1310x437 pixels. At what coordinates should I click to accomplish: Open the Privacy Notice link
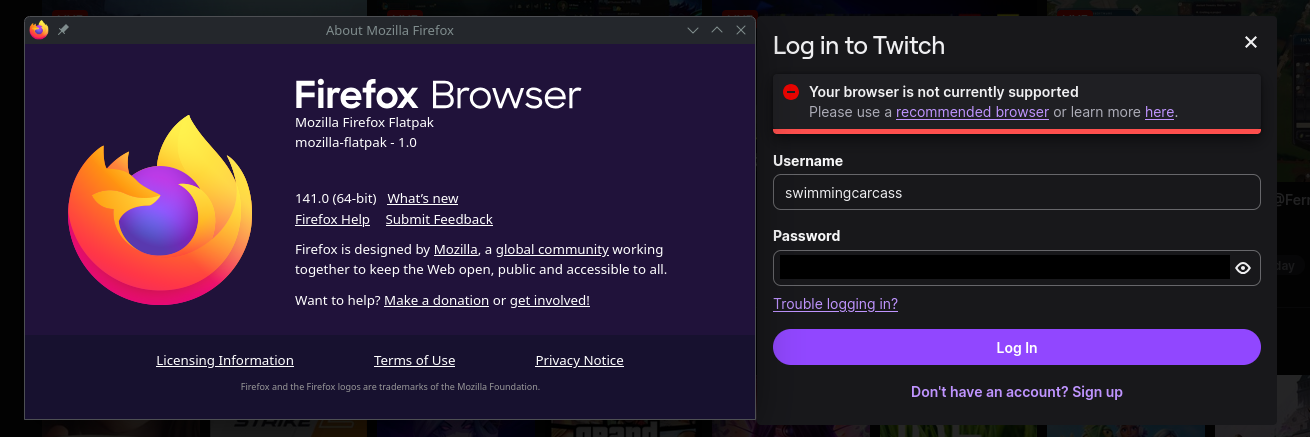pos(579,360)
